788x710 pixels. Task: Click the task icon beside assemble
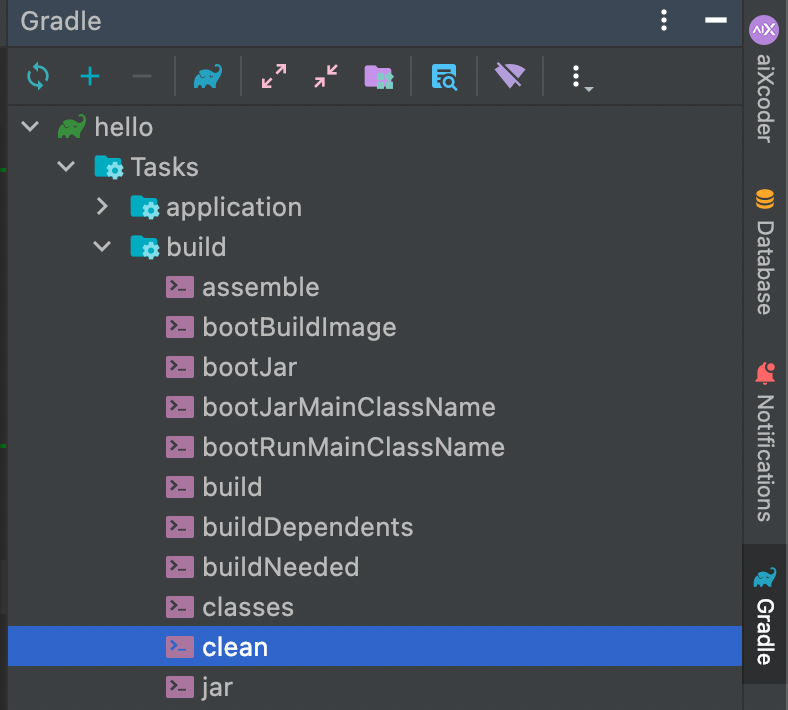click(180, 287)
